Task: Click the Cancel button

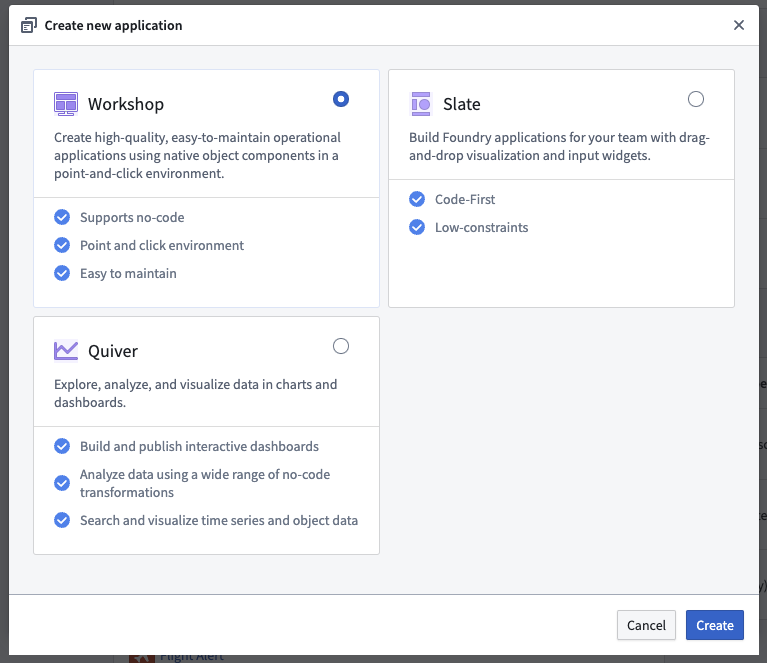Action: pyautogui.click(x=646, y=625)
